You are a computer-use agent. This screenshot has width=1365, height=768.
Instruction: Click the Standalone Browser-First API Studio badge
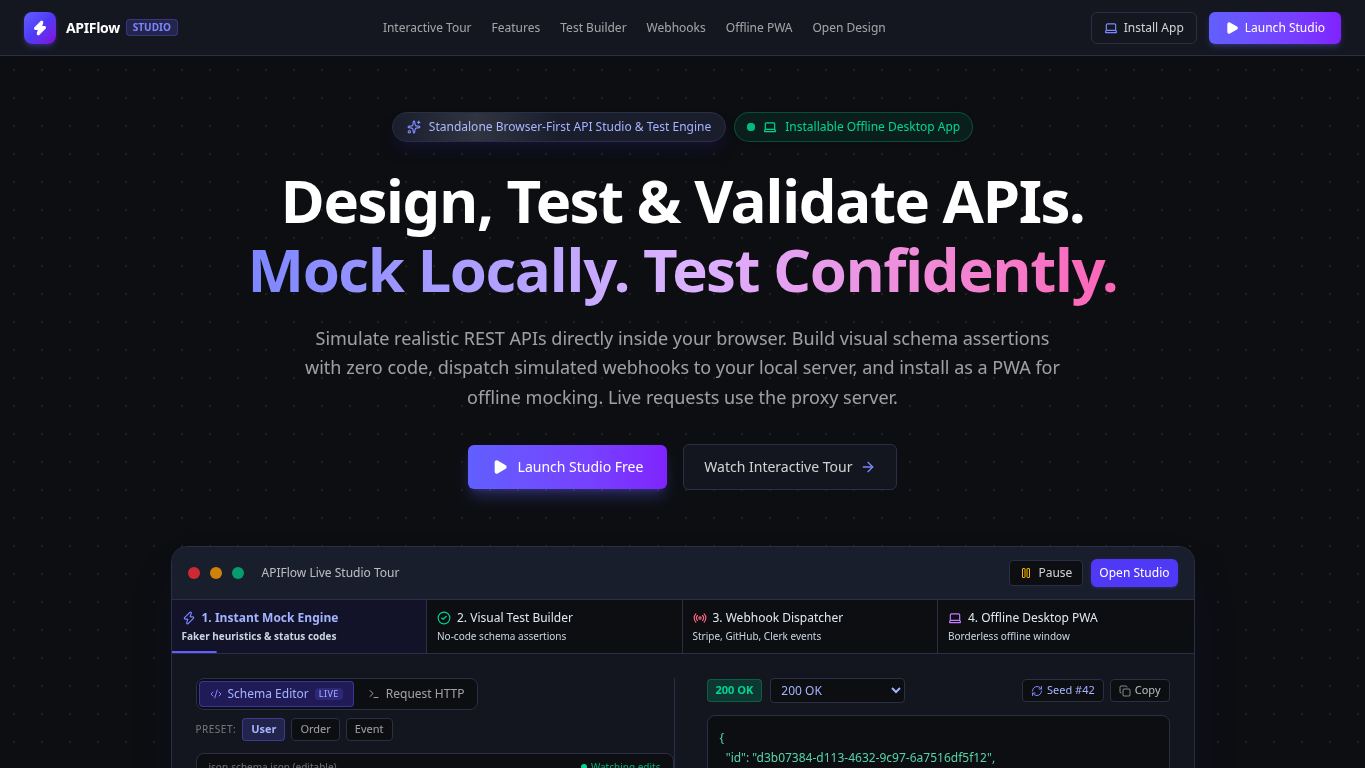click(559, 127)
